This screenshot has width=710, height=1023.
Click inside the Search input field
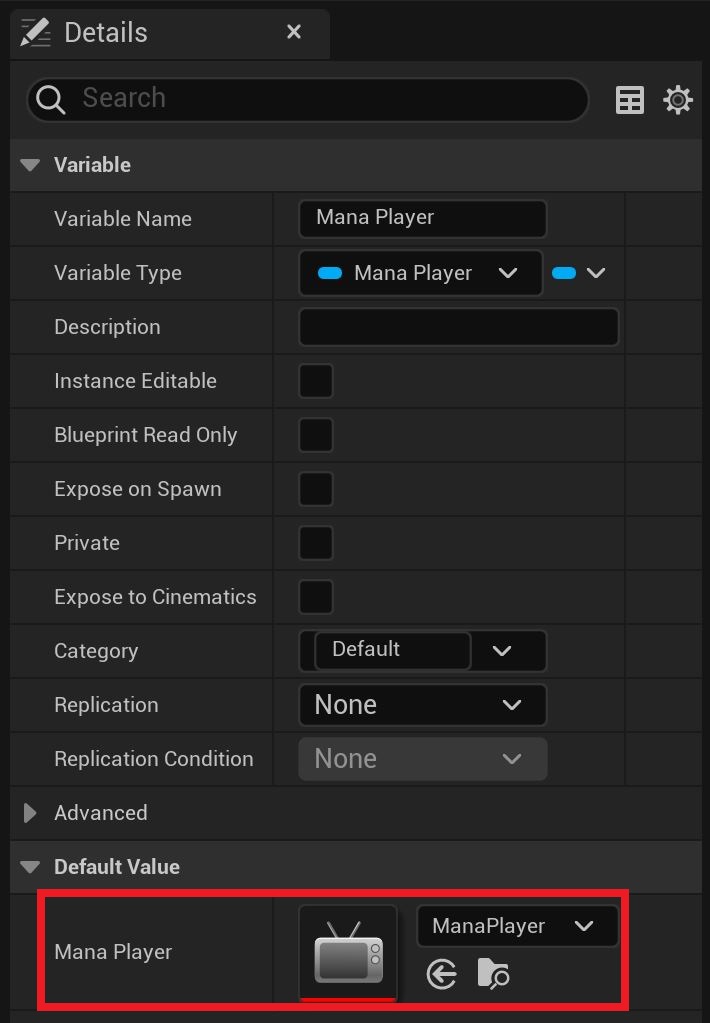(x=300, y=99)
